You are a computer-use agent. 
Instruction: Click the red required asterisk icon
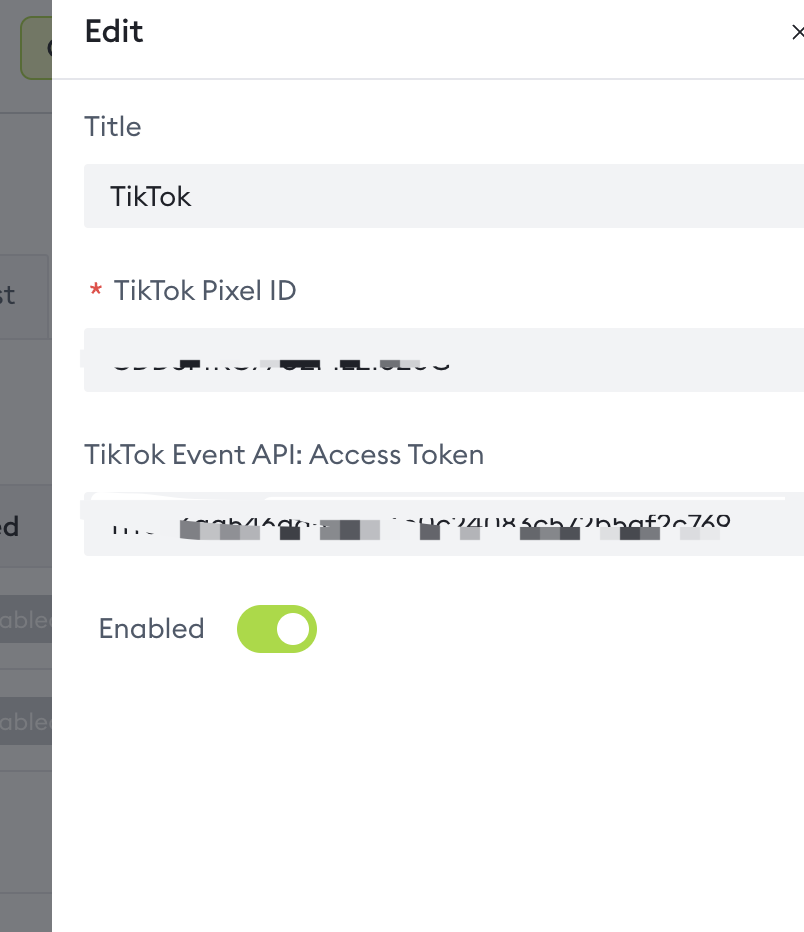pyautogui.click(x=96, y=292)
